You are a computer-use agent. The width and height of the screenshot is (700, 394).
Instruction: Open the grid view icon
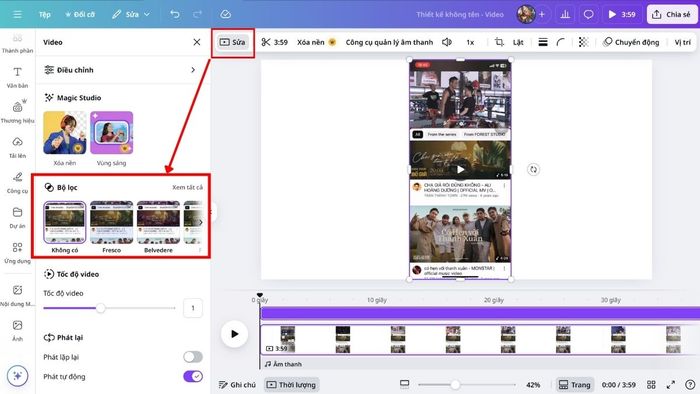(x=651, y=385)
